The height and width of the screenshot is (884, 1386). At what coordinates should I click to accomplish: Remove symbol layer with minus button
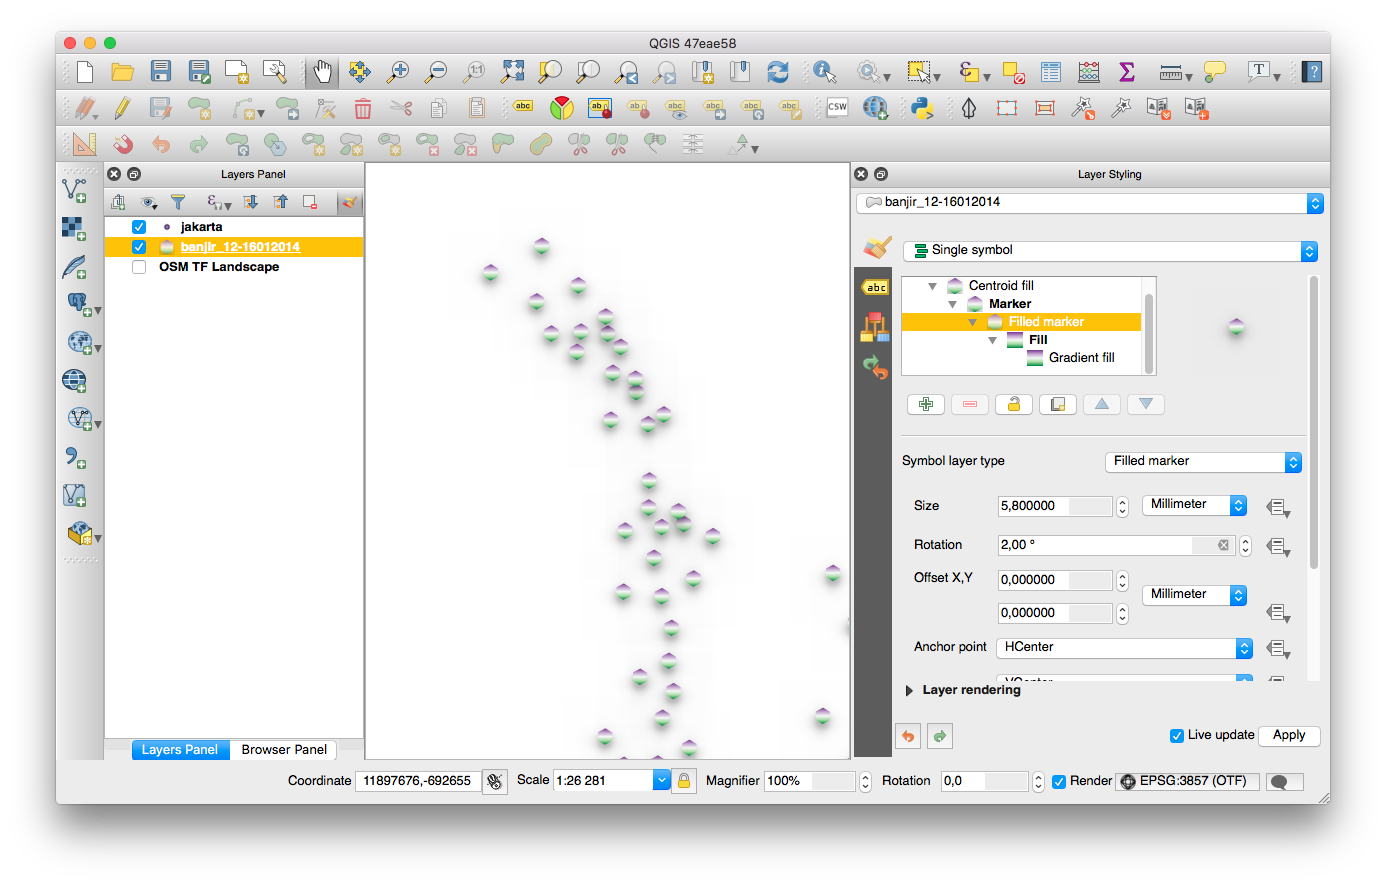pyautogui.click(x=970, y=404)
